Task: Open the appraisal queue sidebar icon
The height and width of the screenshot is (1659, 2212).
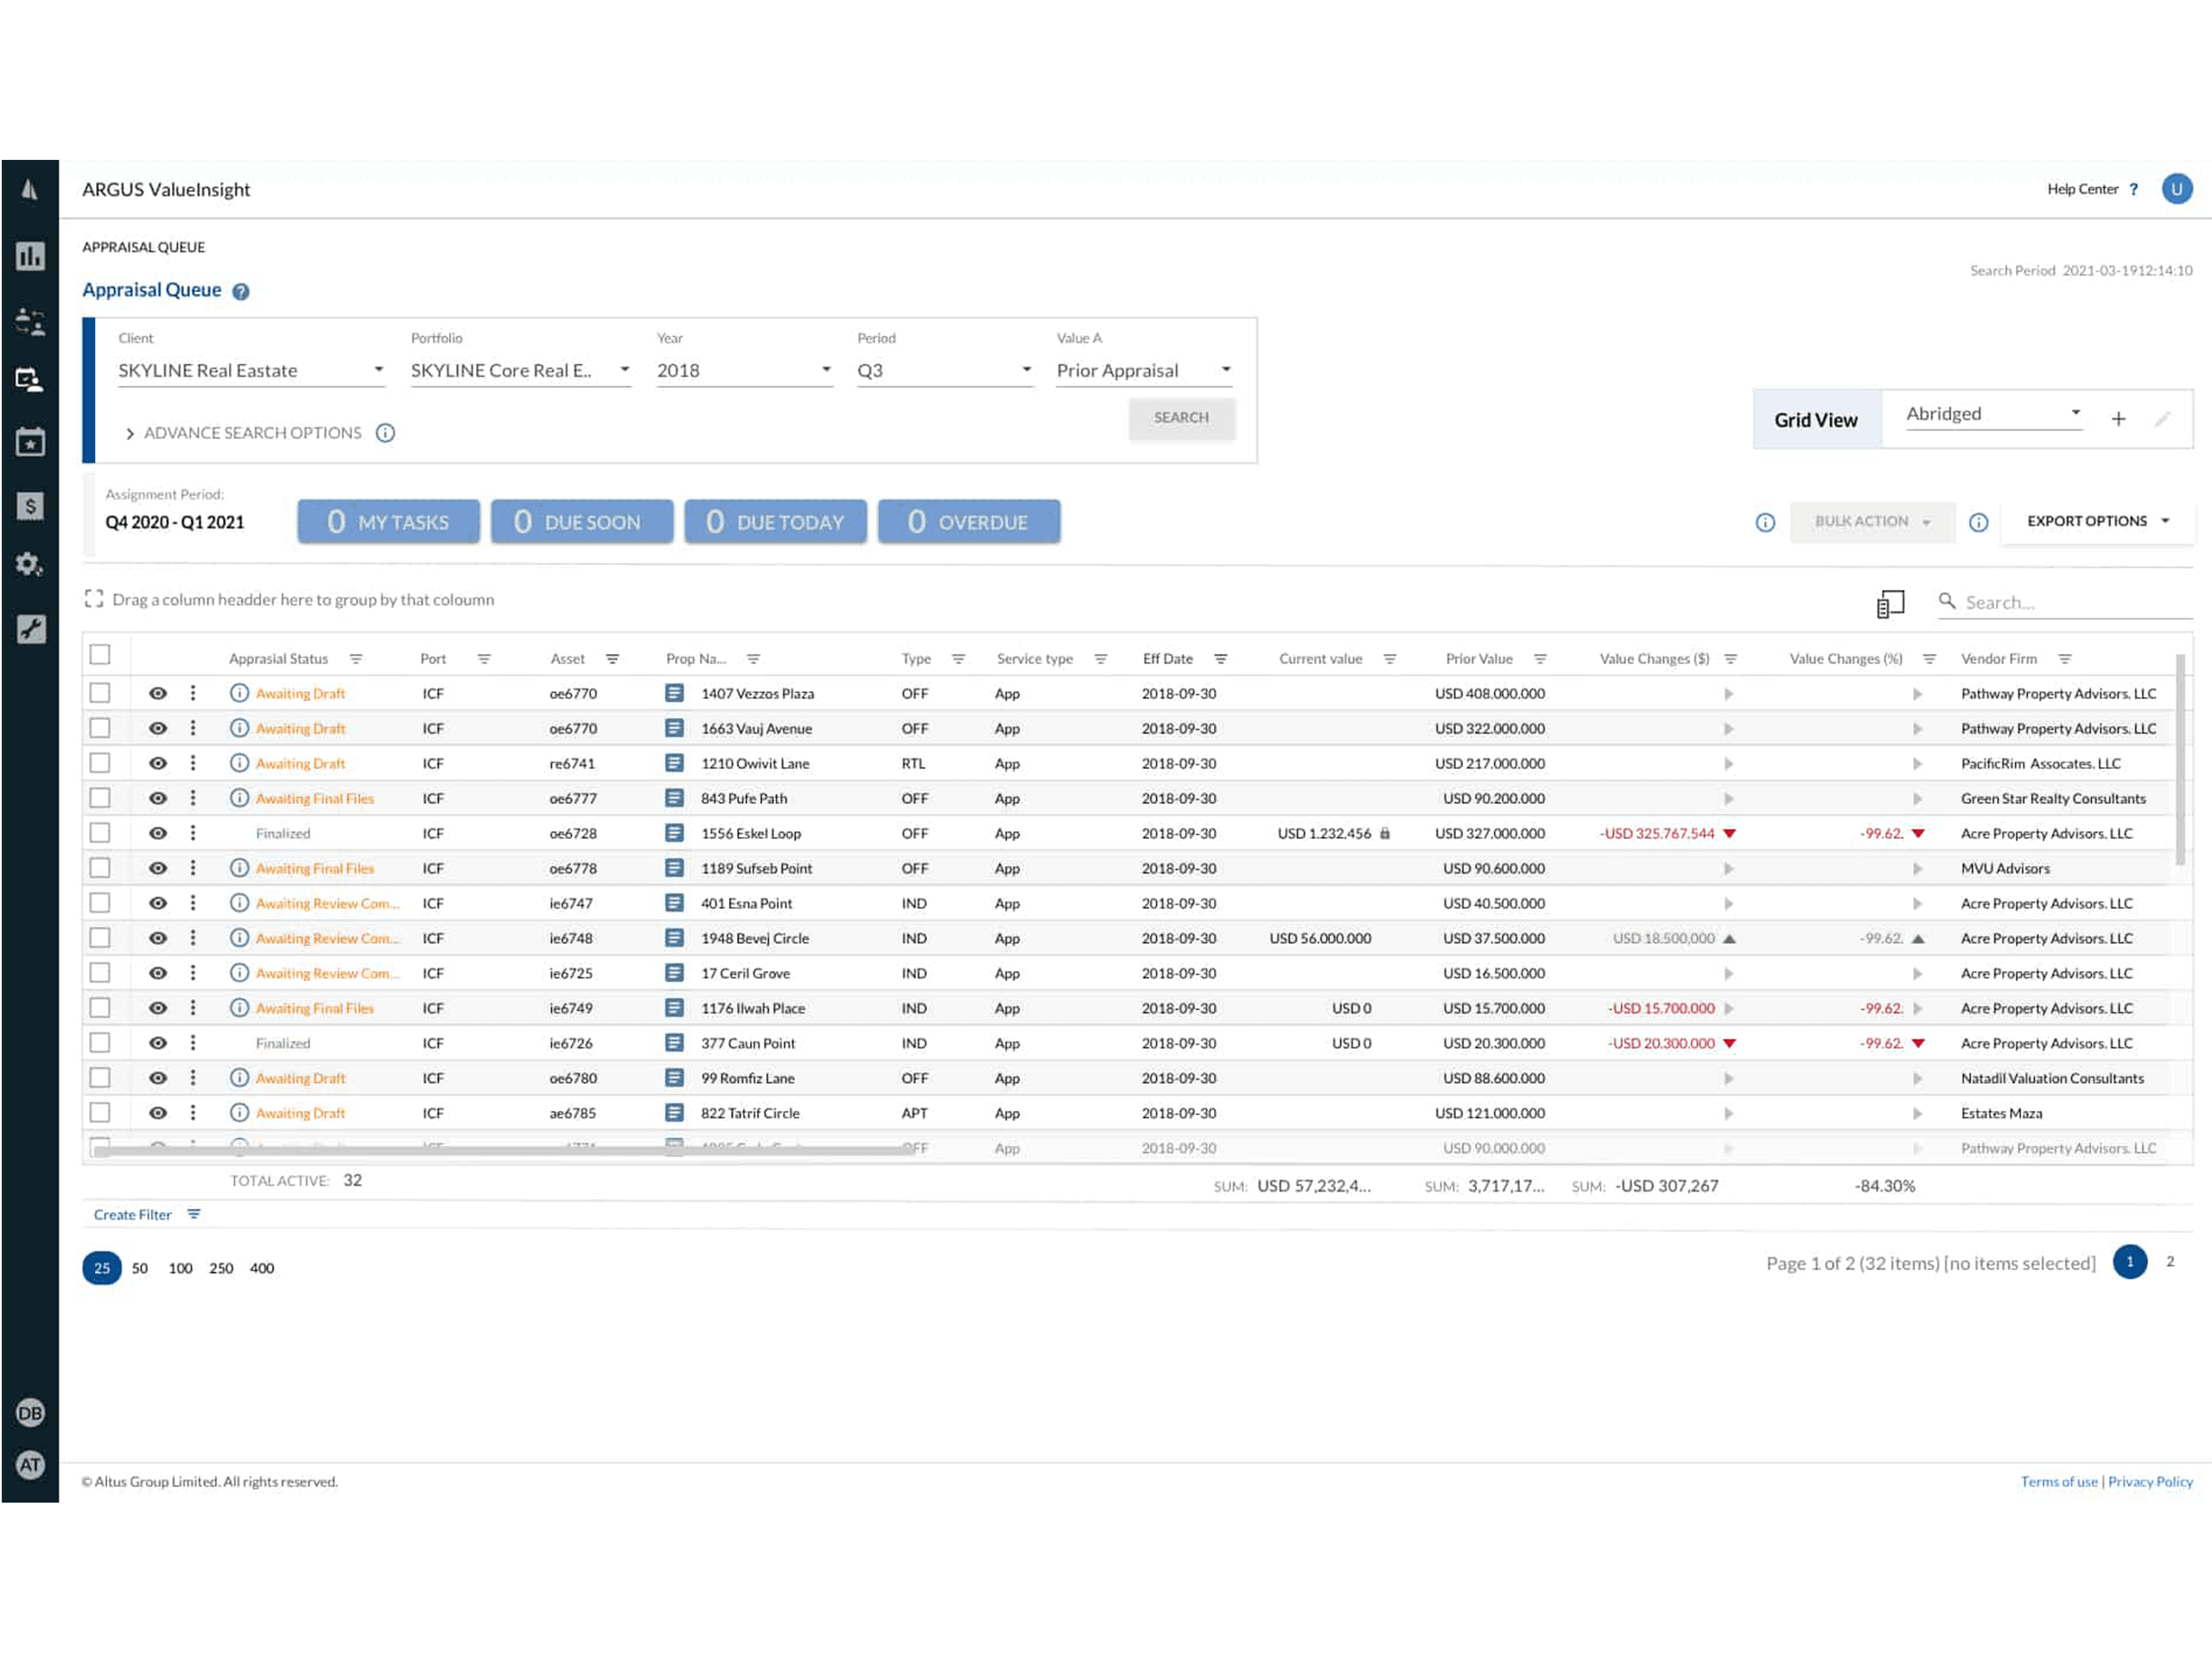Action: (30, 380)
